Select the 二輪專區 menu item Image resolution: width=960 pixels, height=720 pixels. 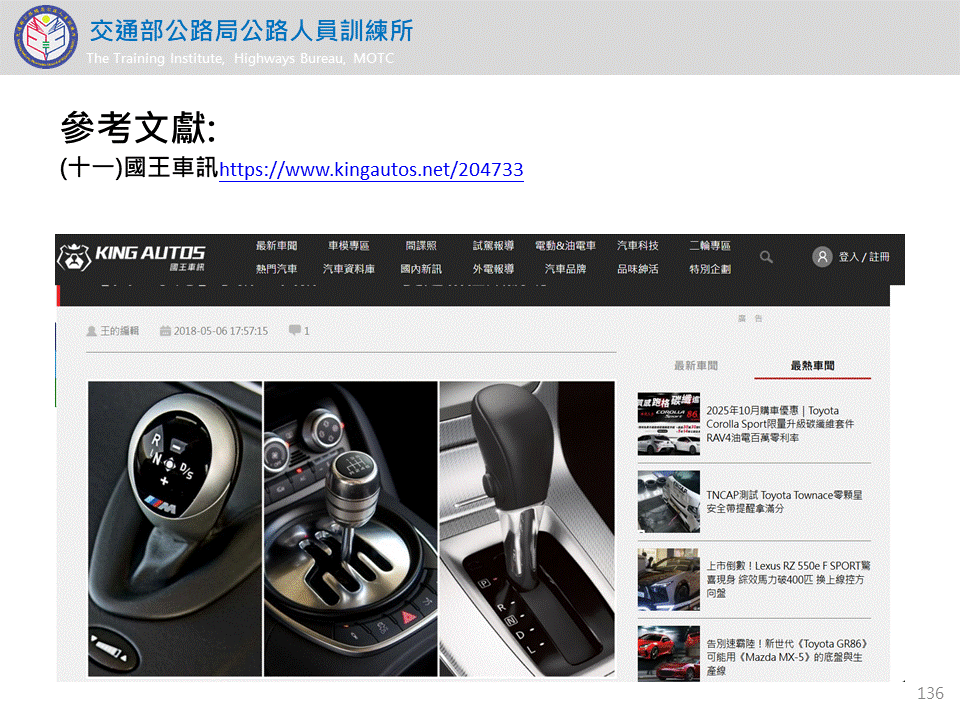tap(709, 246)
